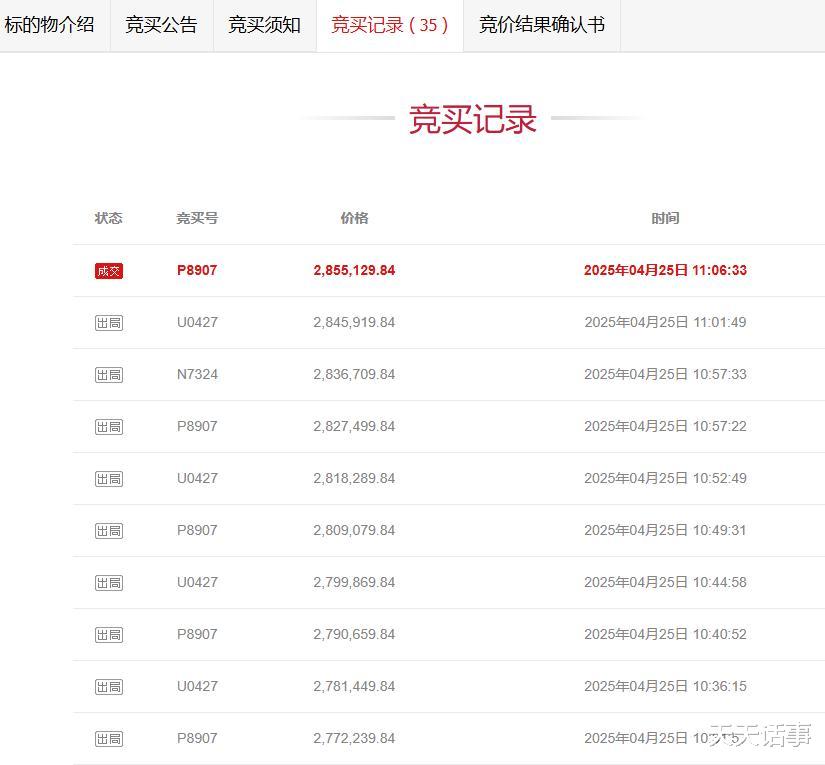The height and width of the screenshot is (765, 825).
Task: Click bidder P8907 in the 2,790,659.84 row
Action: 197,635
